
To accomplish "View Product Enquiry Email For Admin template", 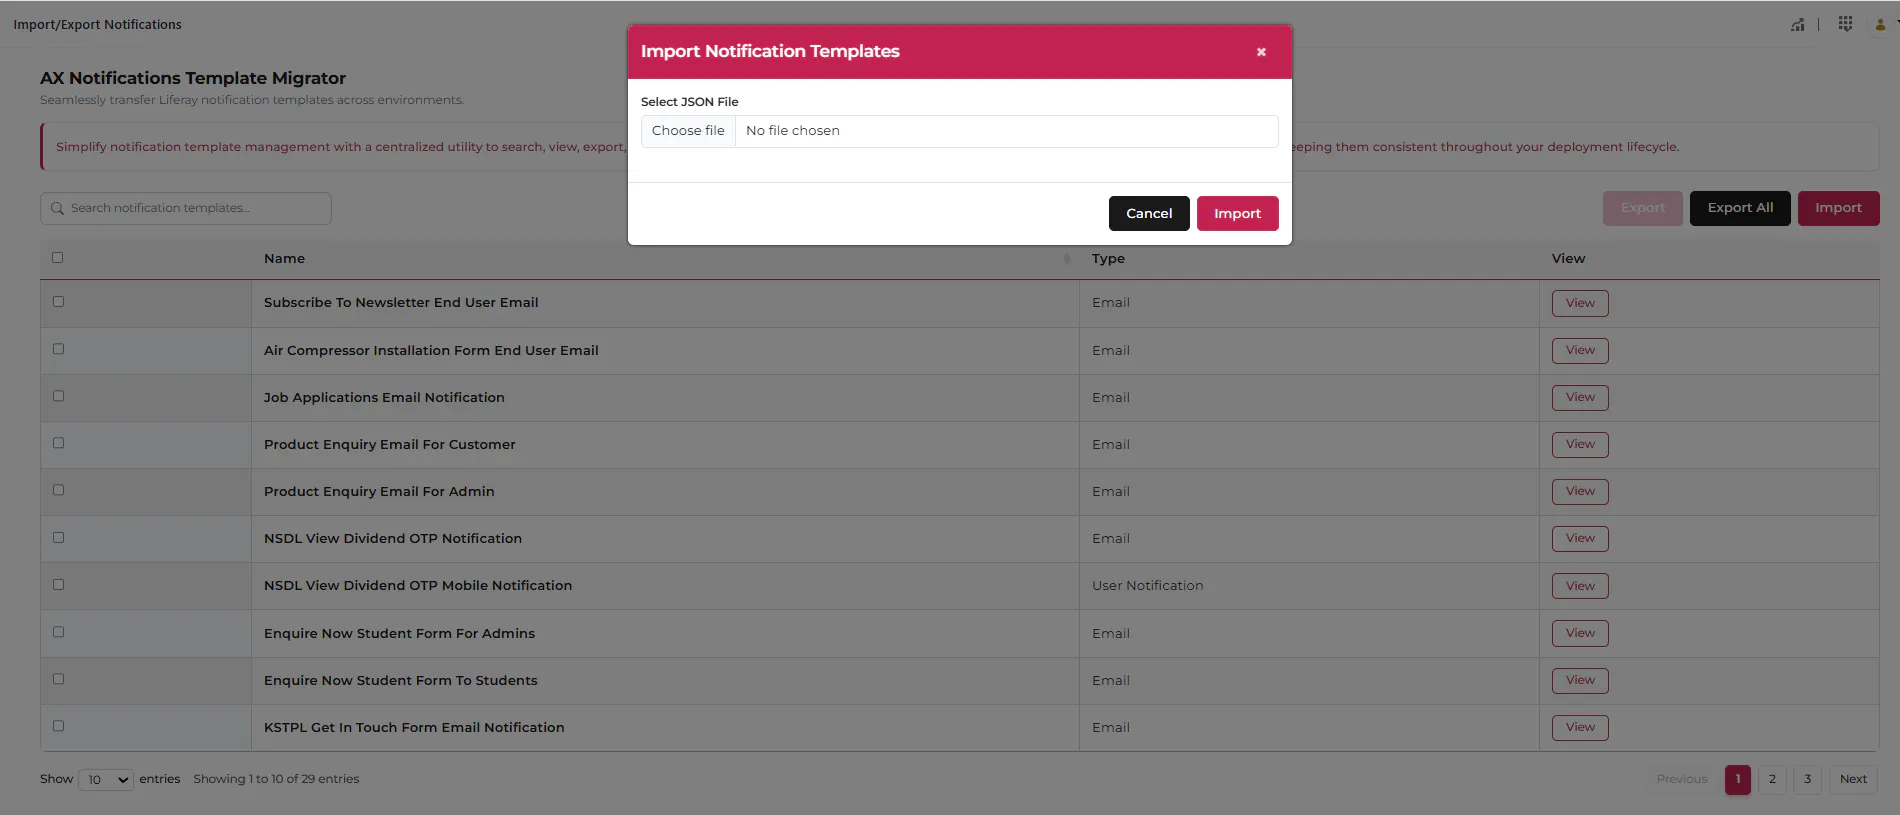I will (x=1580, y=491).
